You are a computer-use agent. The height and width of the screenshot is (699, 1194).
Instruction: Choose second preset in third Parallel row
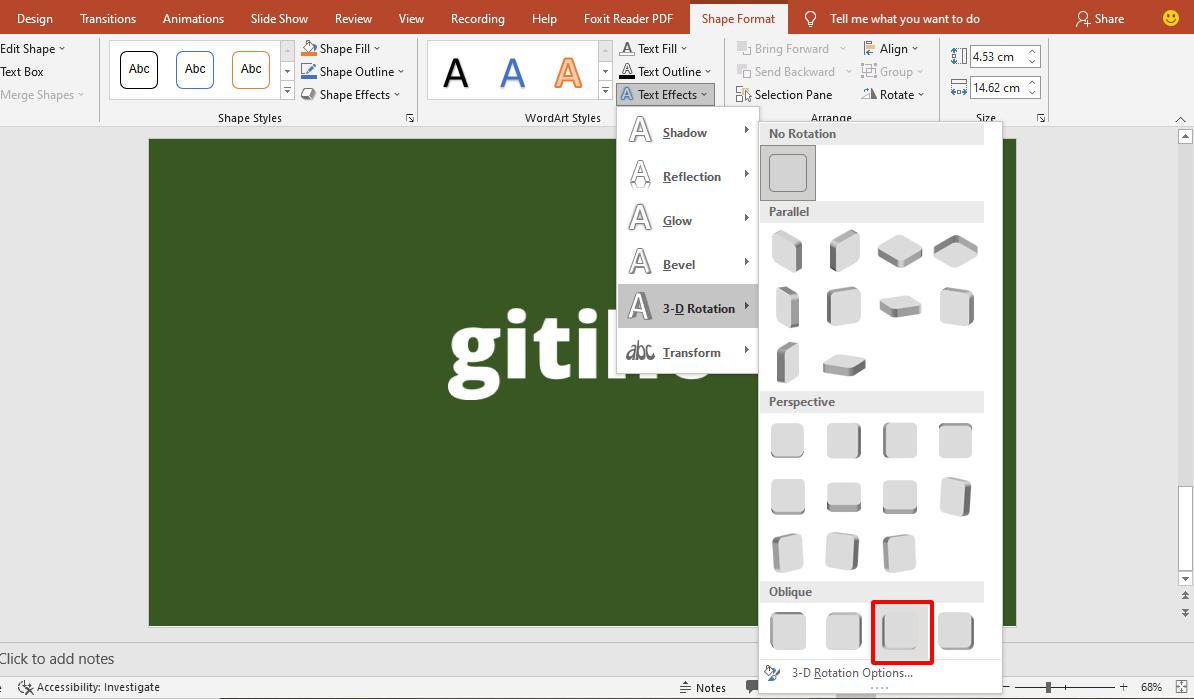[844, 365]
